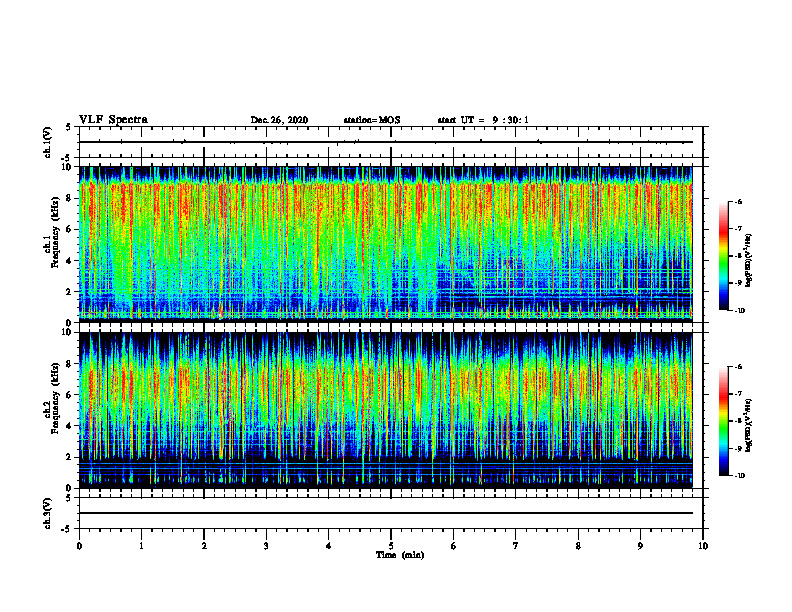The height and width of the screenshot is (612, 792).
Task: Click the "10" kHz tick of ch.2 spectrogram
Action: 68,332
